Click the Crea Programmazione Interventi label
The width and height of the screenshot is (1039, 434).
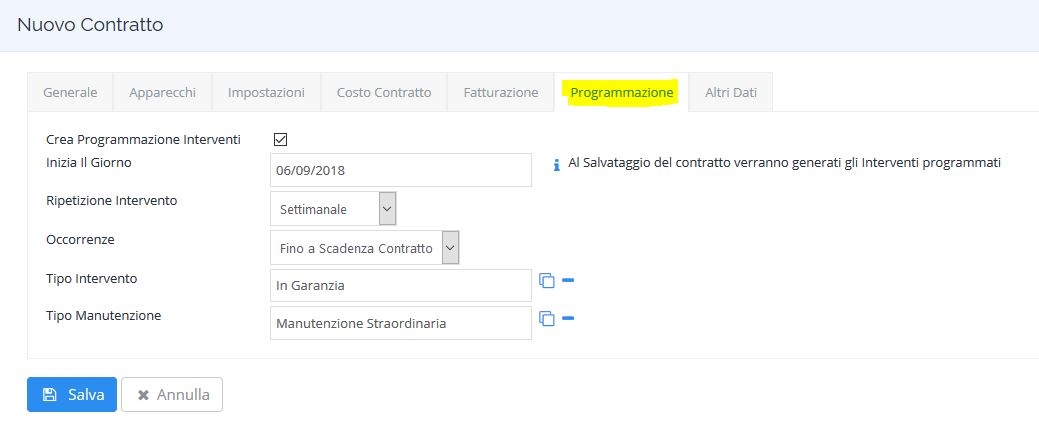point(144,140)
